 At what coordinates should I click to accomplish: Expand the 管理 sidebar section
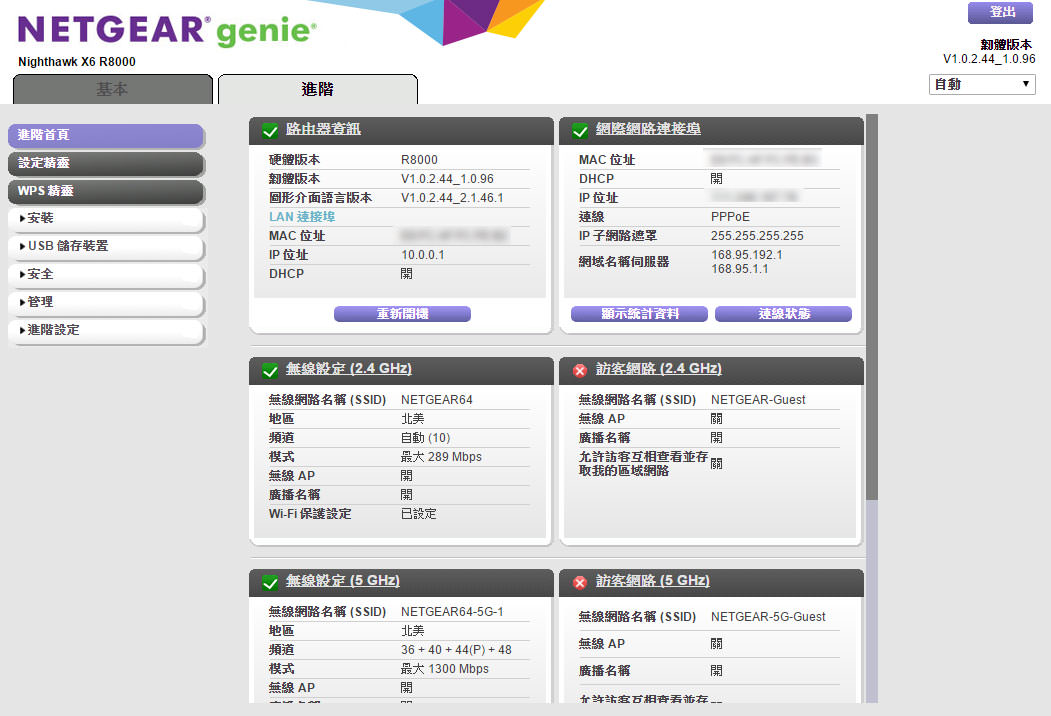[x=105, y=302]
